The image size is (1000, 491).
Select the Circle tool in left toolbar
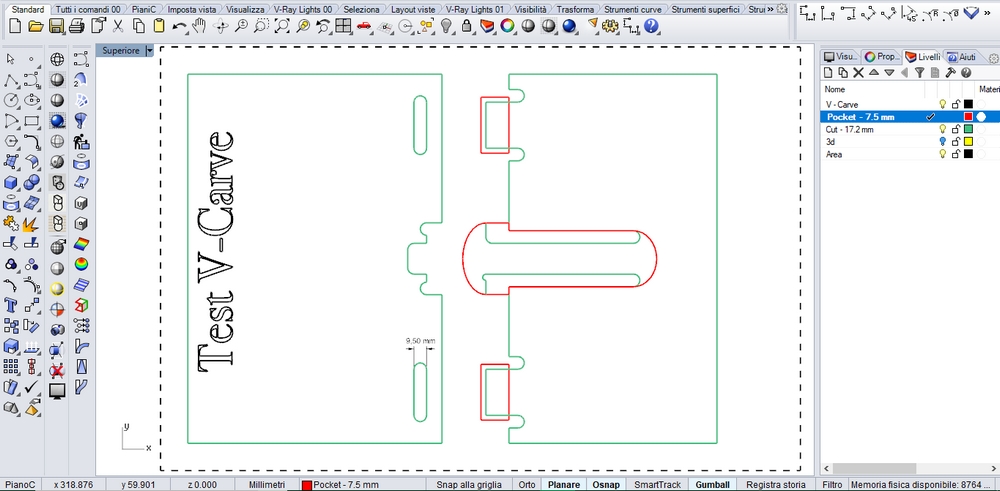click(x=11, y=100)
